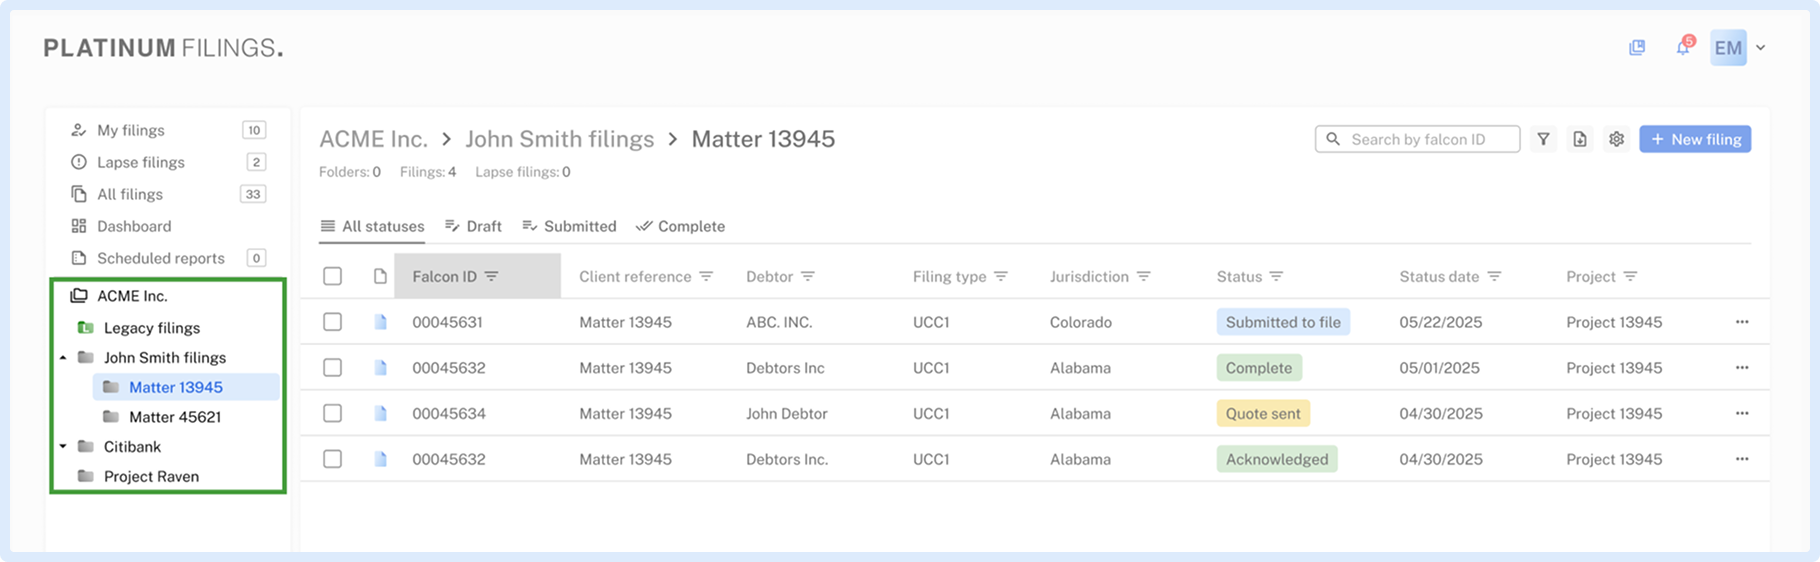Click Falcon ID column sort icon
This screenshot has height=562, width=1820.
(492, 276)
